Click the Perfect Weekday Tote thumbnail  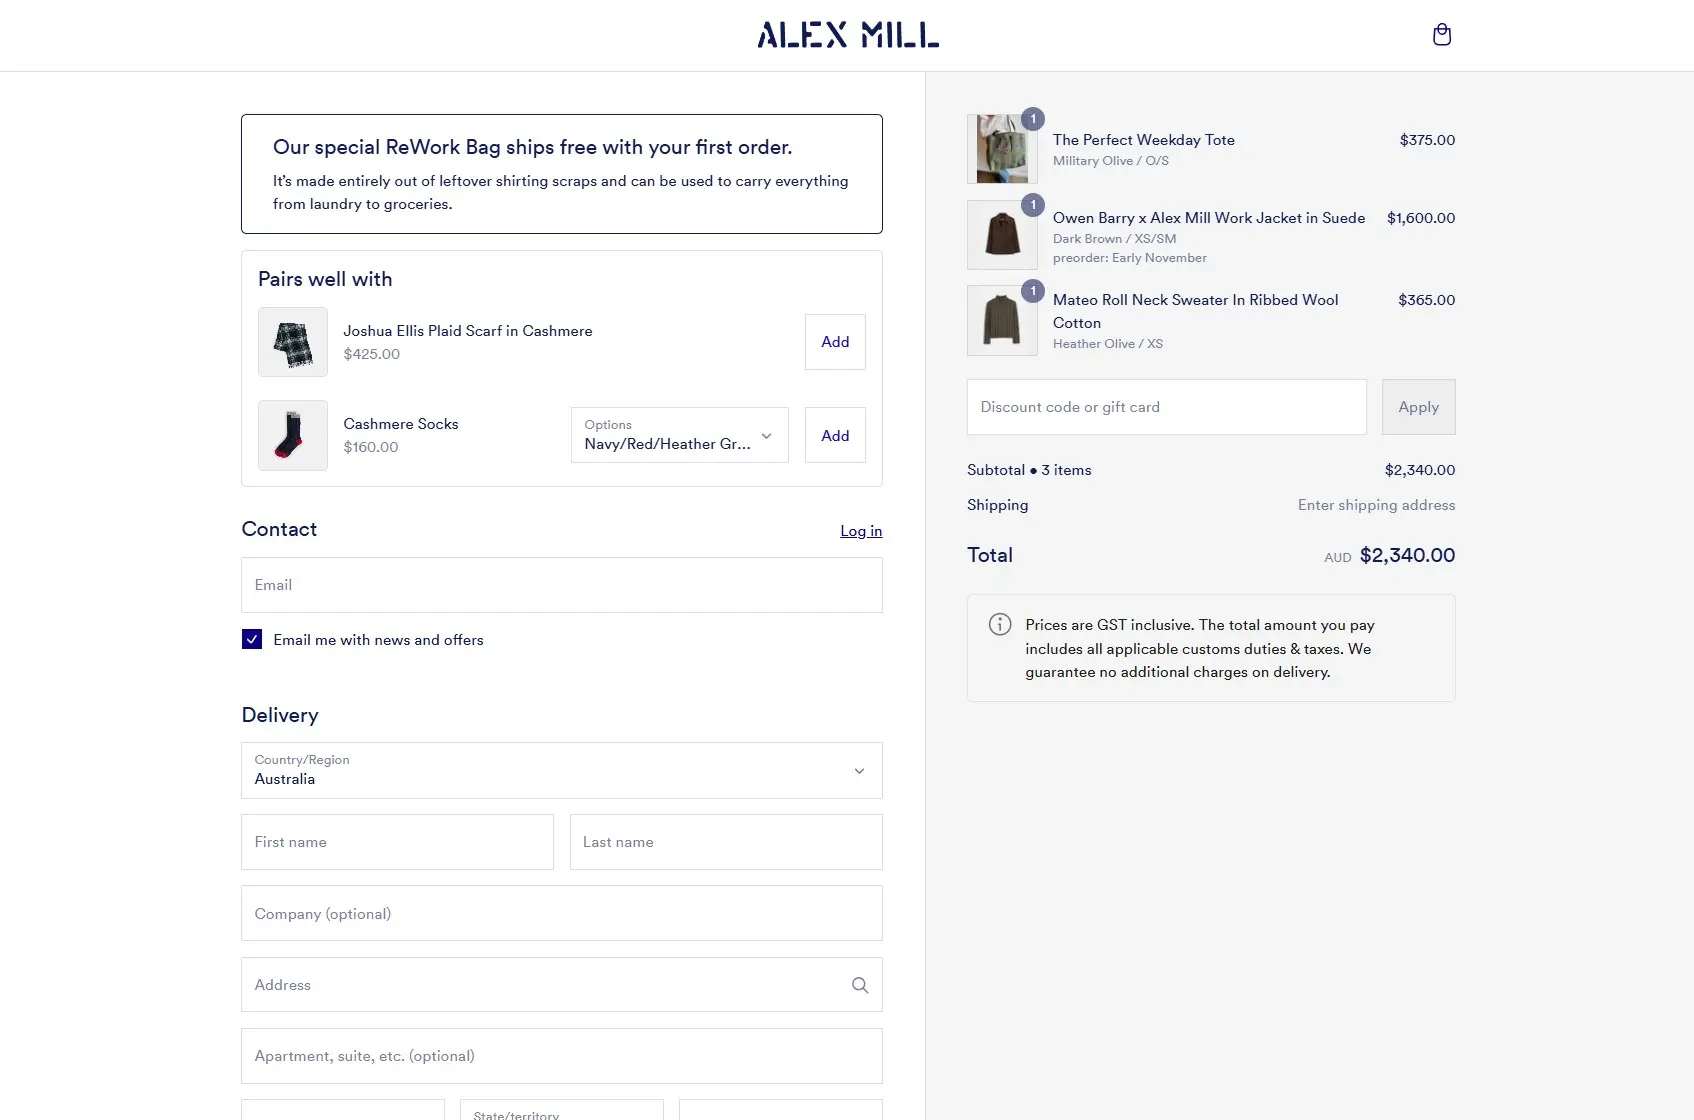1001,148
